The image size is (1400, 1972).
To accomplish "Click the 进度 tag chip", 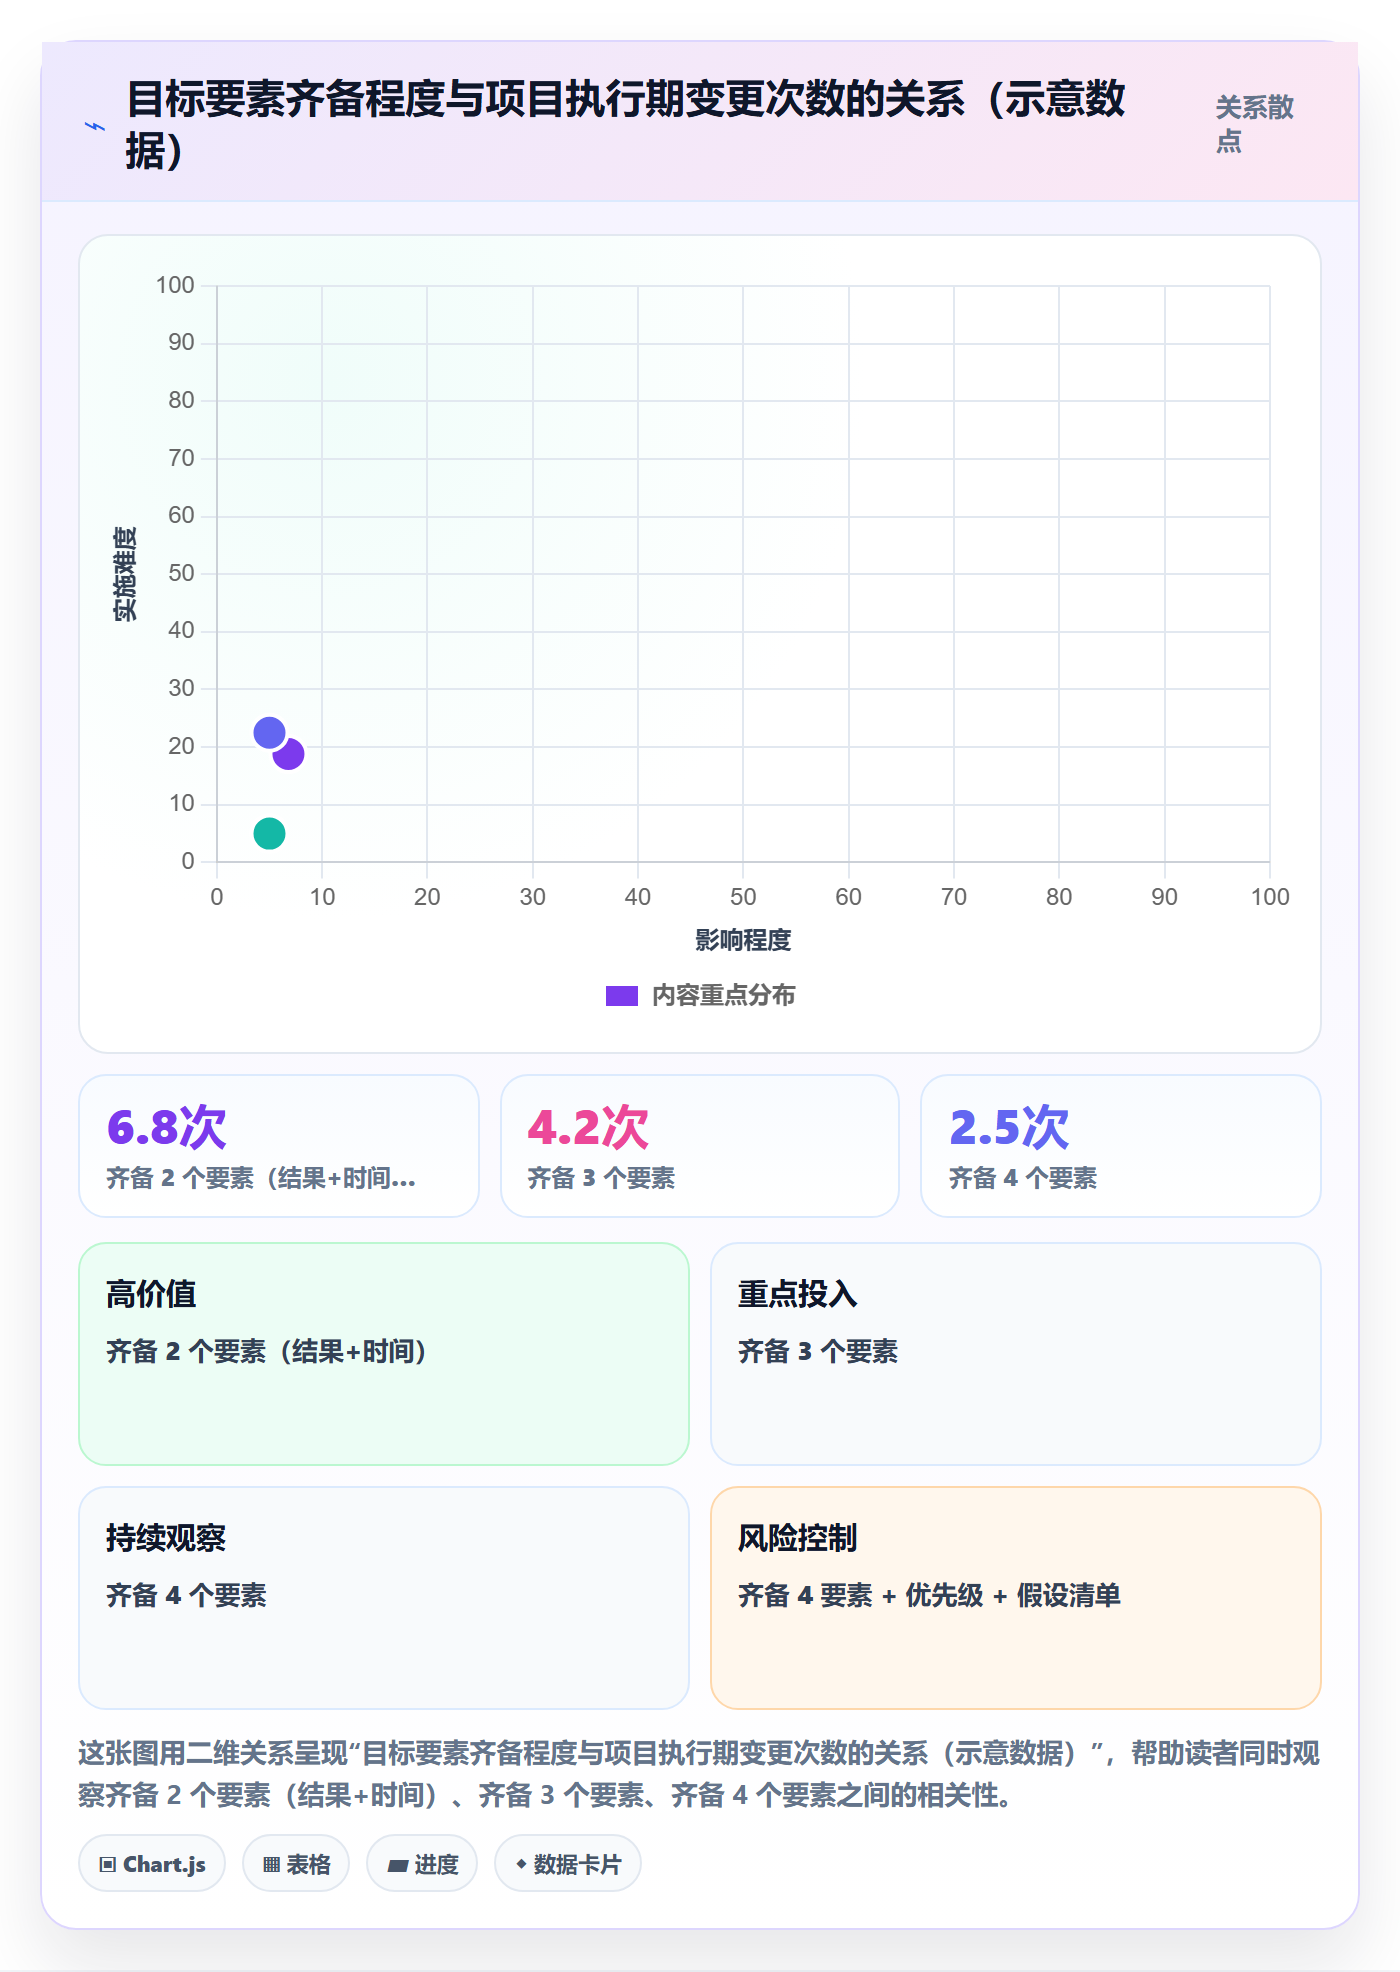I will [422, 1864].
